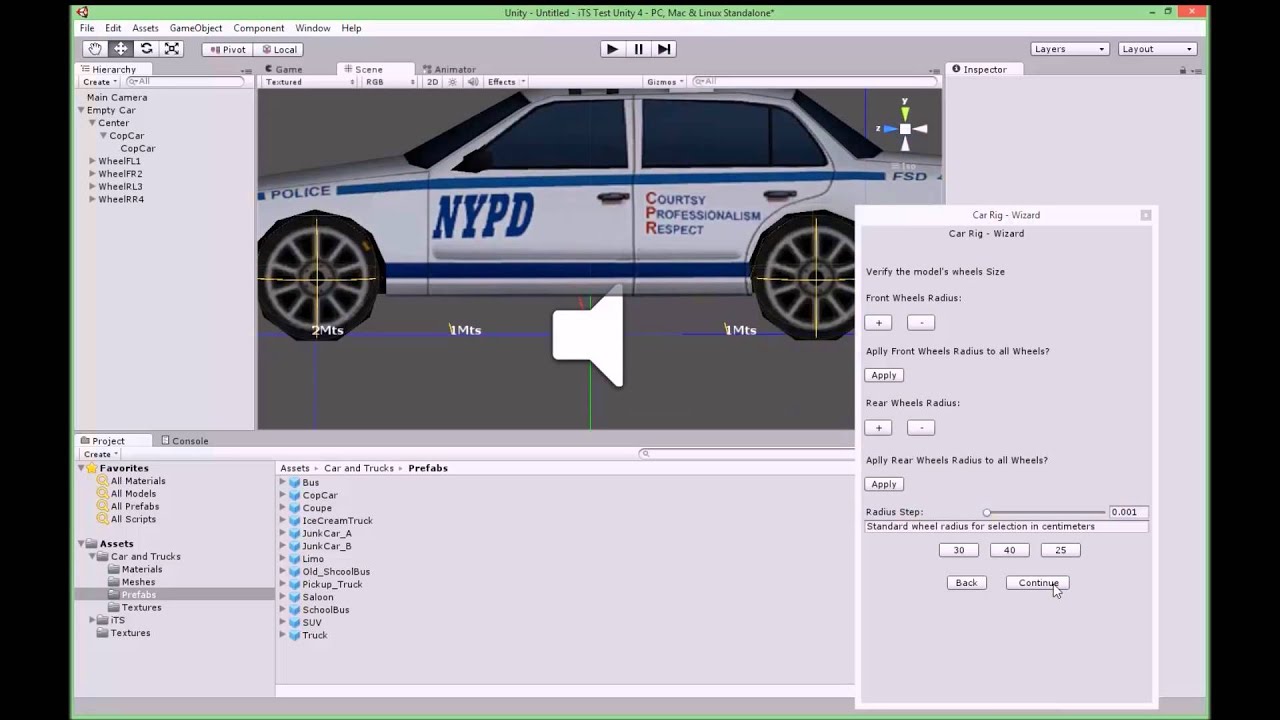1280x720 pixels.
Task: Click the Hierarchy search field
Action: pos(185,82)
